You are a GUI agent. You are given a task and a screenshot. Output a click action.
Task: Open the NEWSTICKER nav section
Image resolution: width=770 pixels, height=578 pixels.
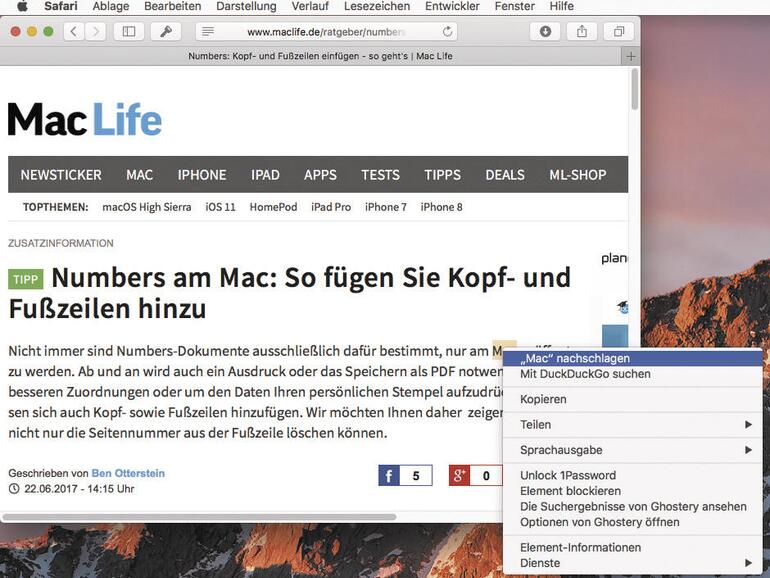[x=61, y=175]
